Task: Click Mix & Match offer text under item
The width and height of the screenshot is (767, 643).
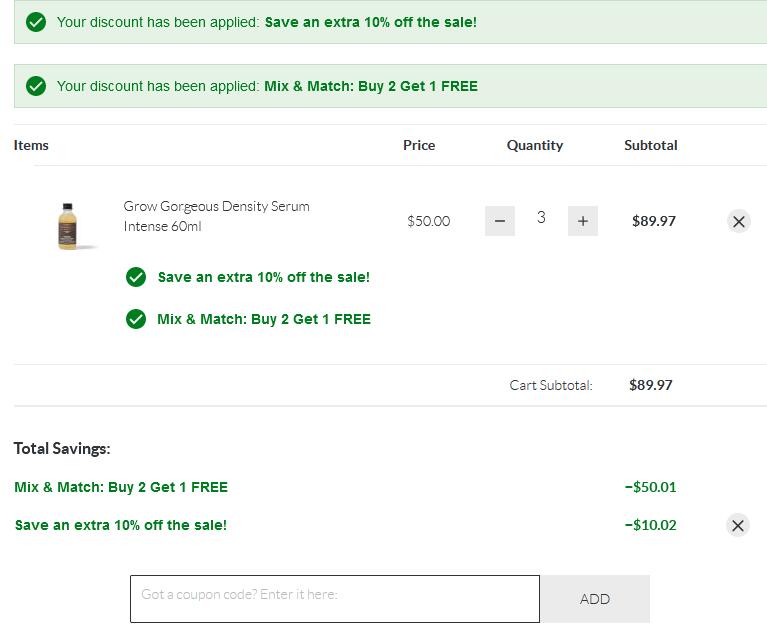Action: pyautogui.click(x=264, y=319)
